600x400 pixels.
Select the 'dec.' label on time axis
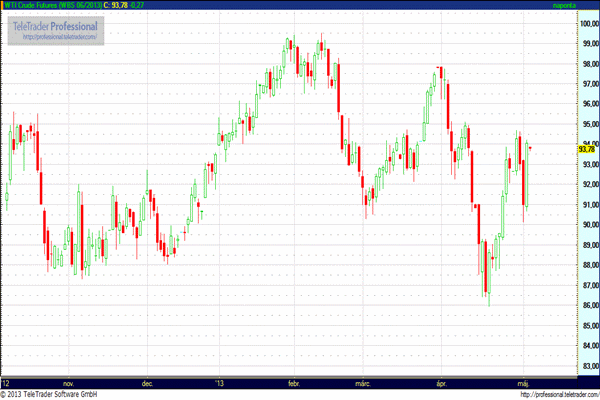tap(147, 383)
